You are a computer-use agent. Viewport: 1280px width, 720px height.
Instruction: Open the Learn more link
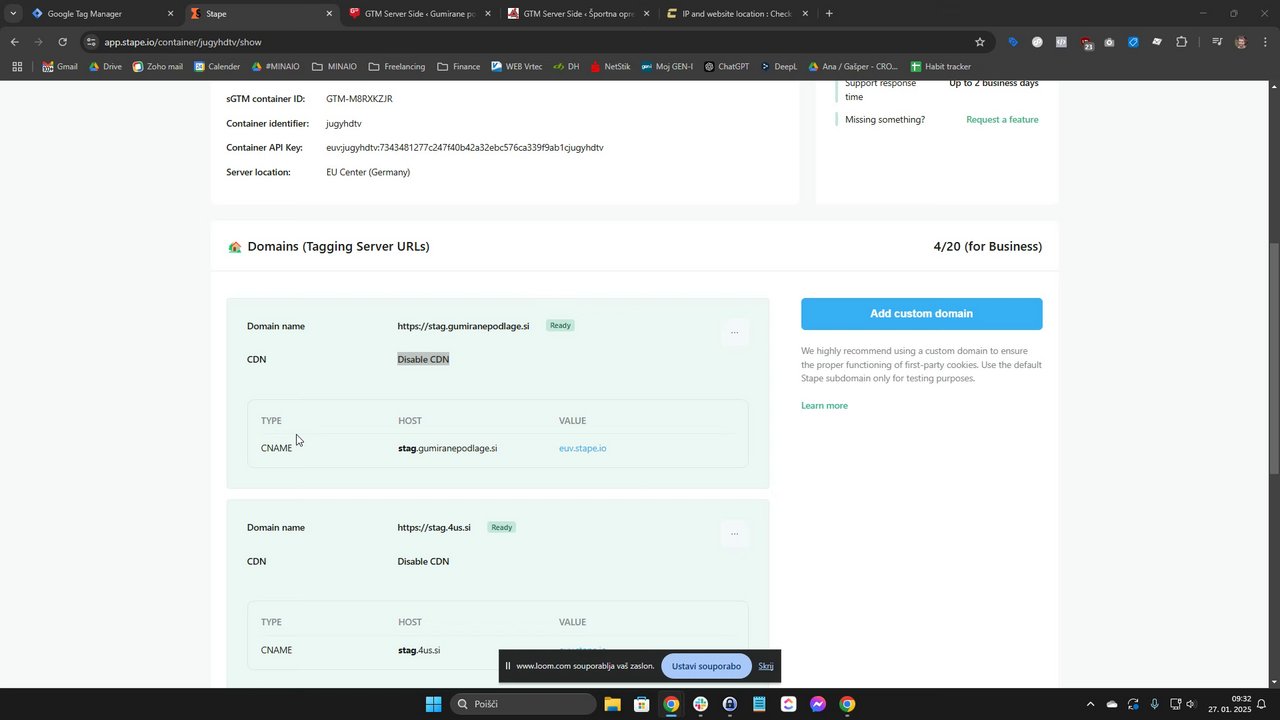click(824, 405)
